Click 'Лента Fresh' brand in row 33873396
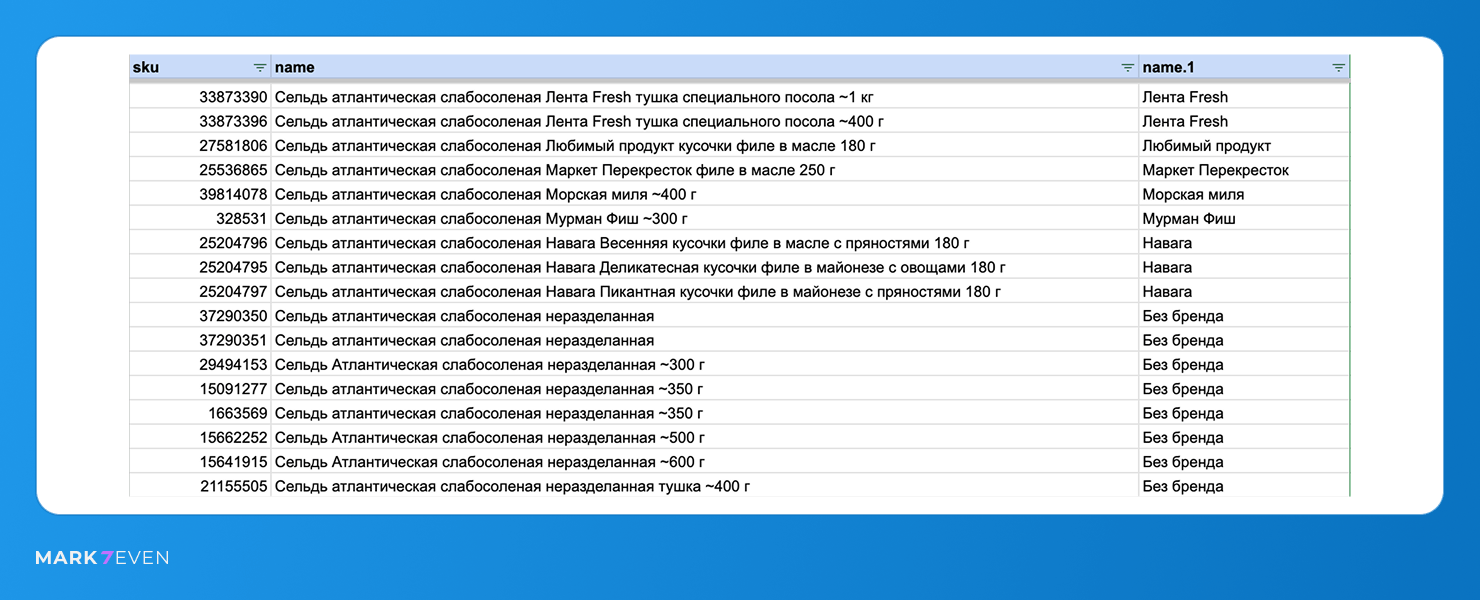 click(1245, 121)
